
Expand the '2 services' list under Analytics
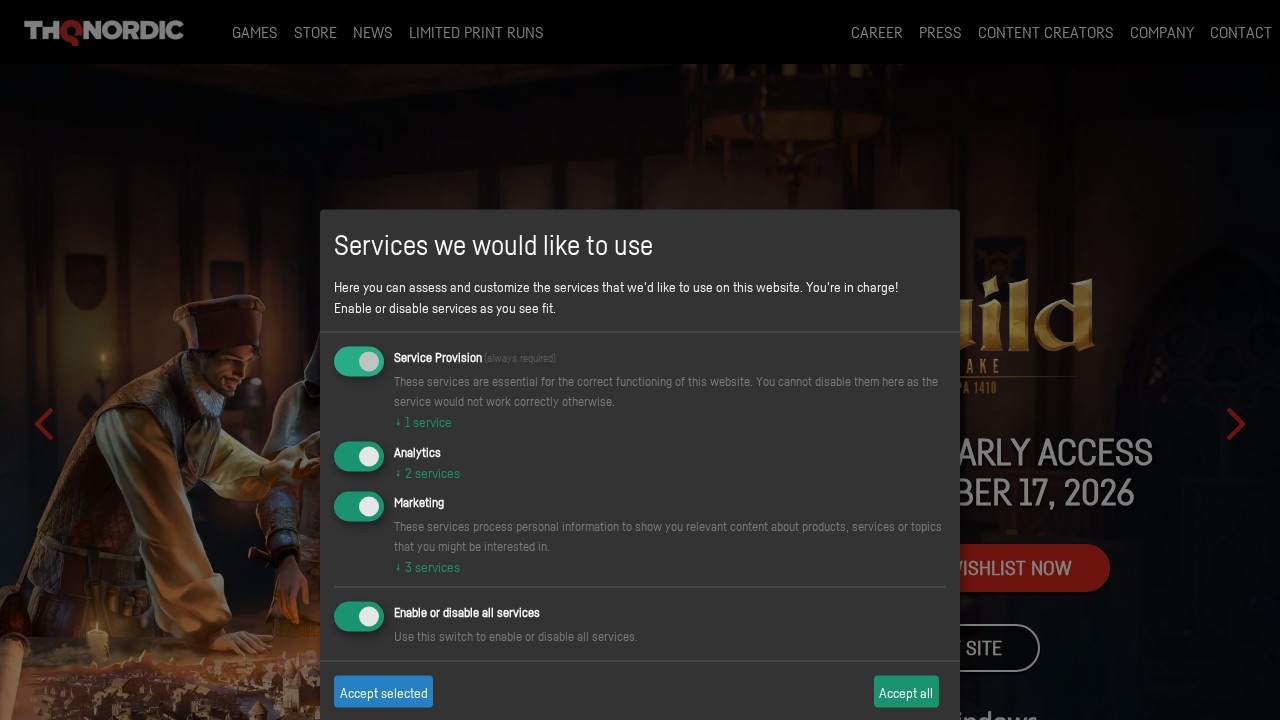(427, 474)
